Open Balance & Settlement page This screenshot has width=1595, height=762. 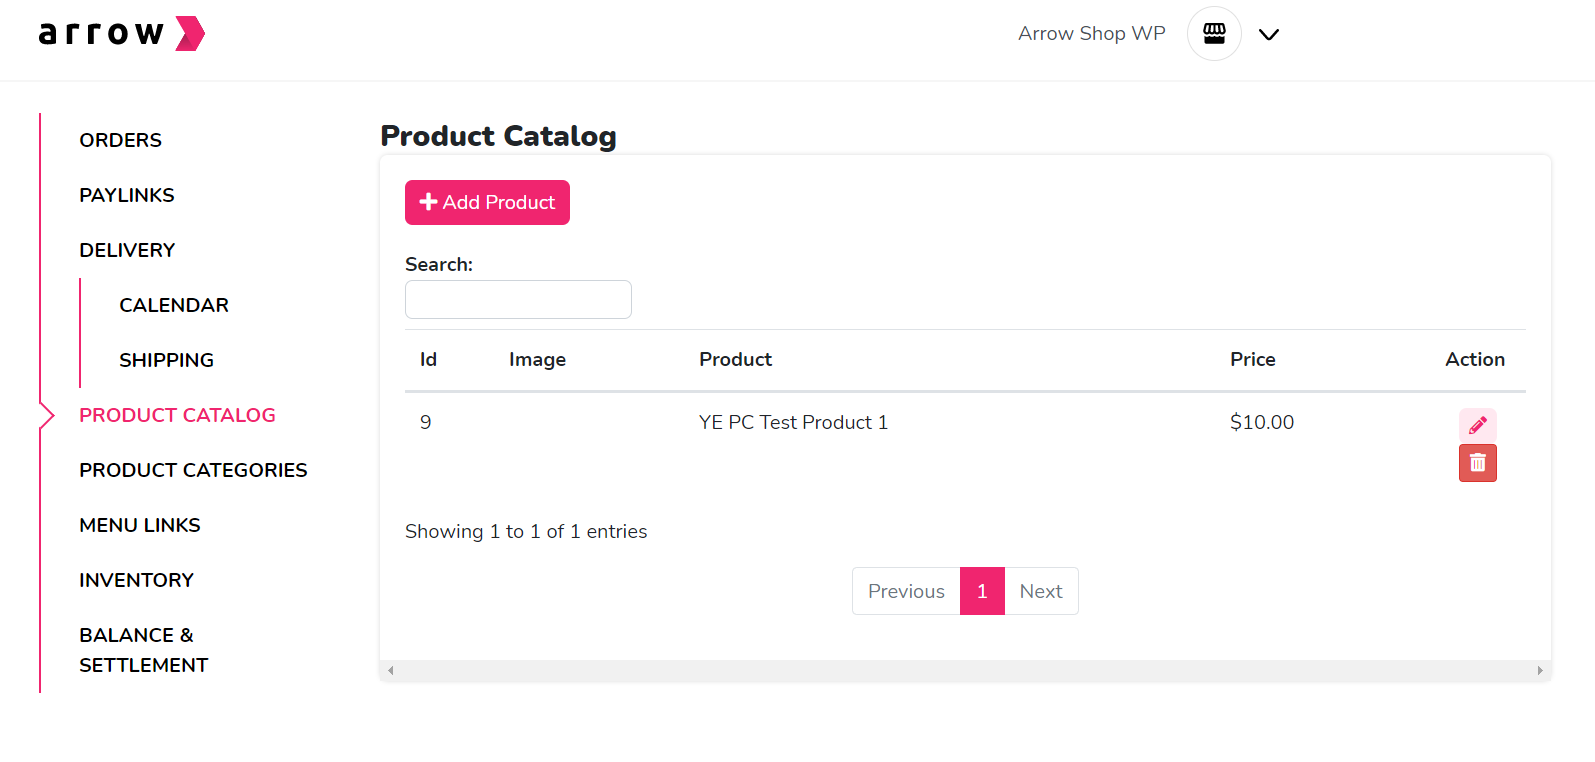point(144,650)
